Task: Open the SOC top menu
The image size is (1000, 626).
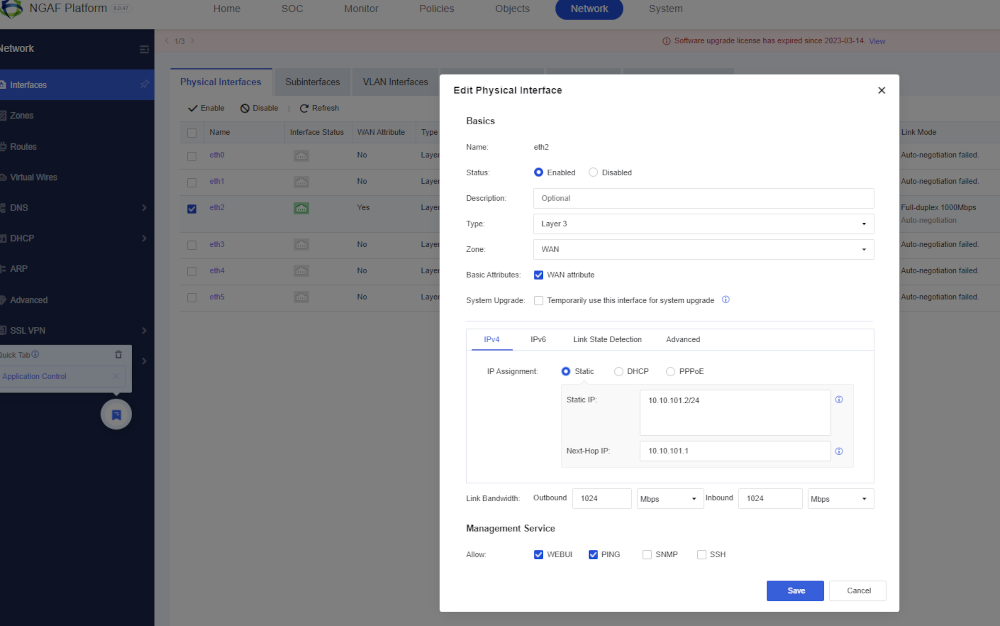Action: pos(292,9)
